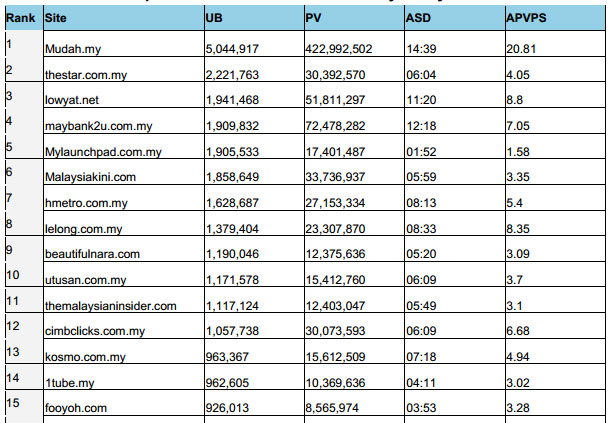Select beautifulnara.com in the list
This screenshot has height=423, width=614.
(92, 255)
